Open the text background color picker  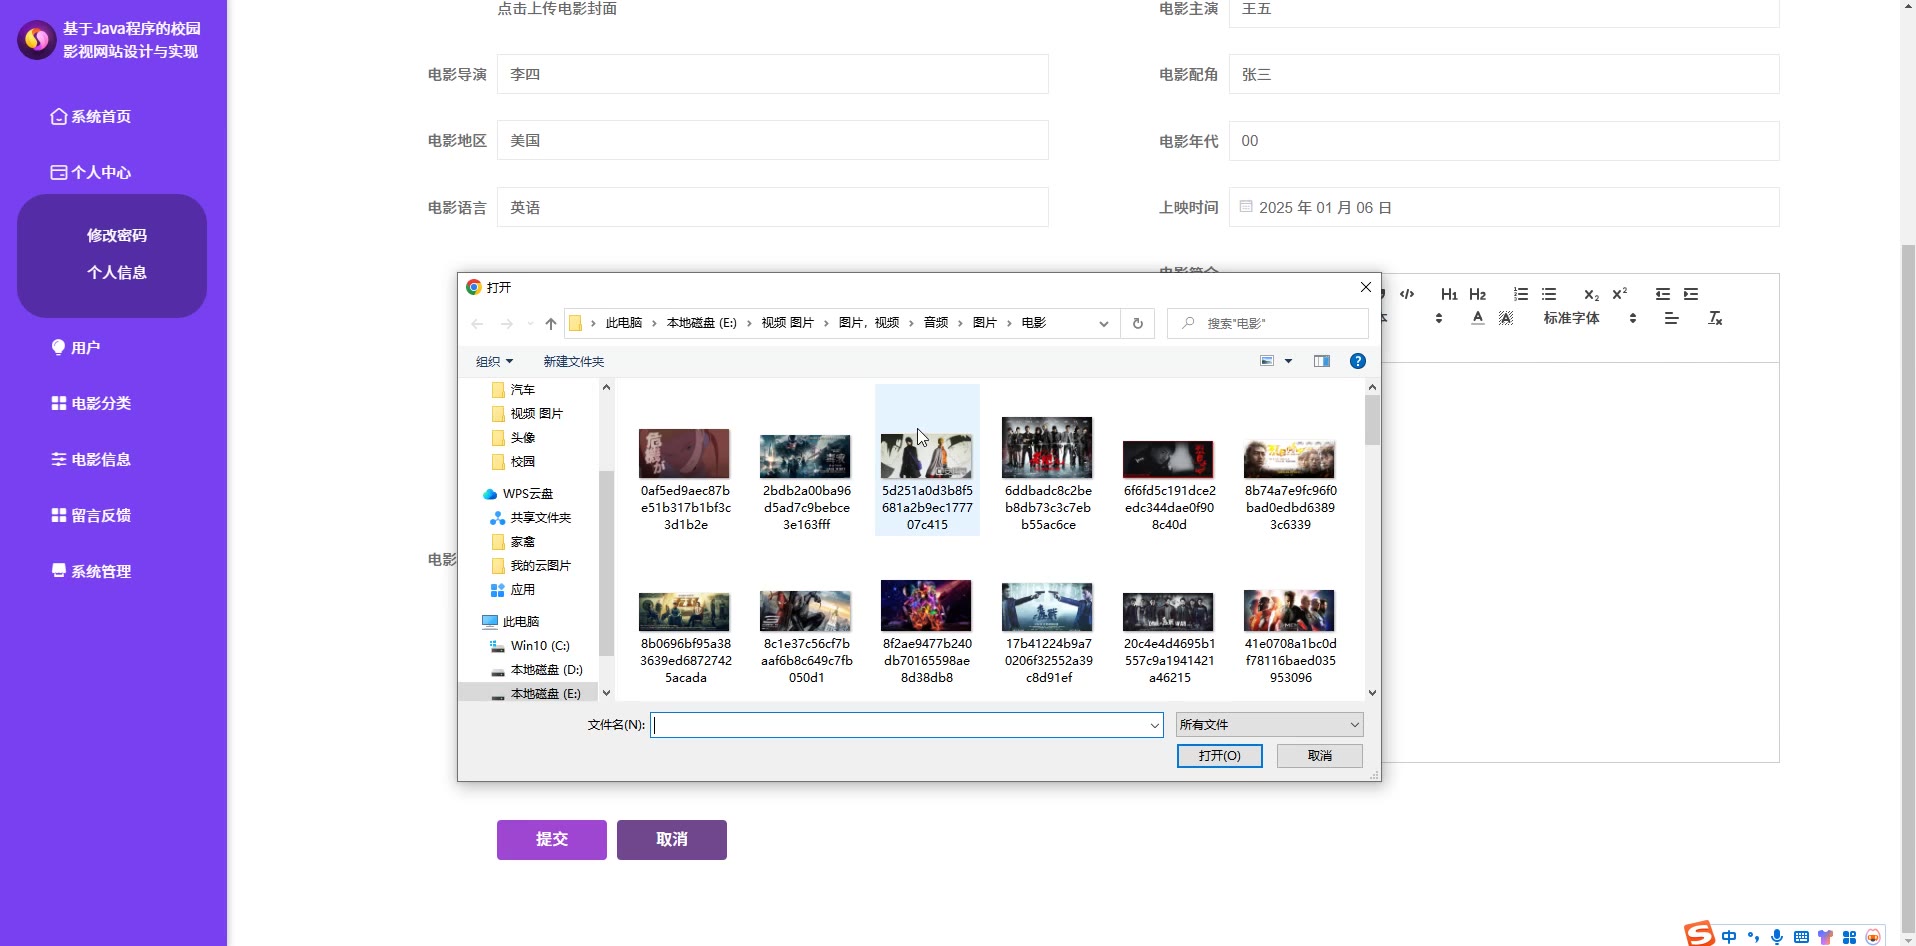[1506, 318]
